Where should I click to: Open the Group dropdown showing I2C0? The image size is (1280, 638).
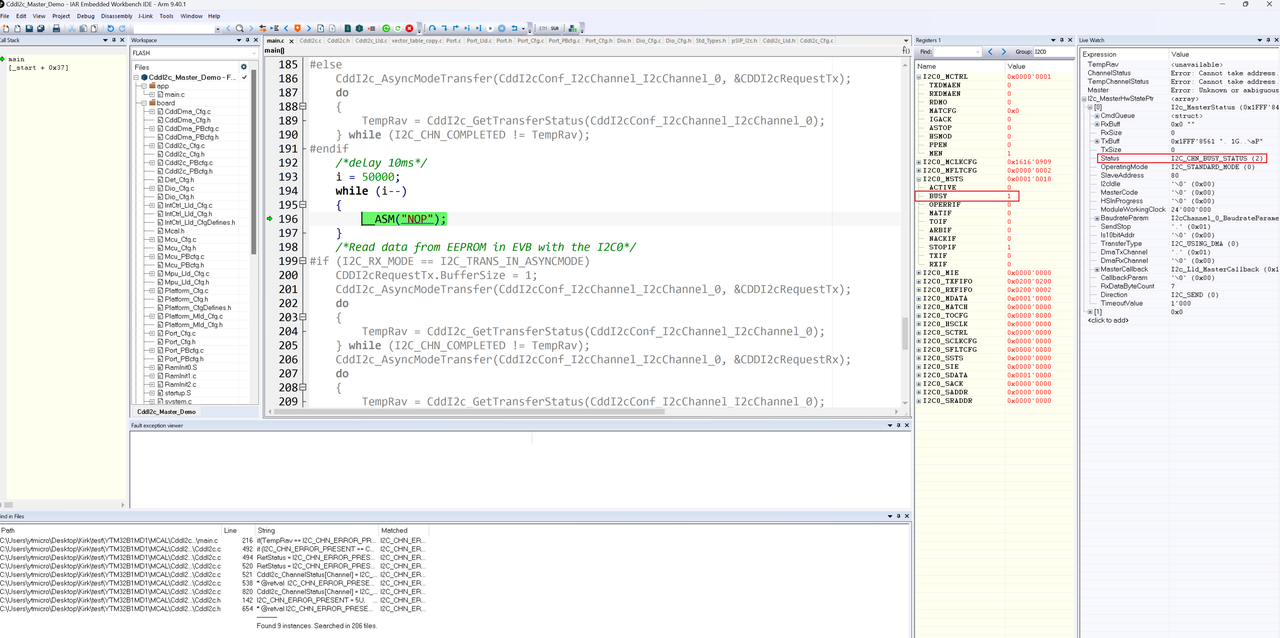tap(1048, 51)
